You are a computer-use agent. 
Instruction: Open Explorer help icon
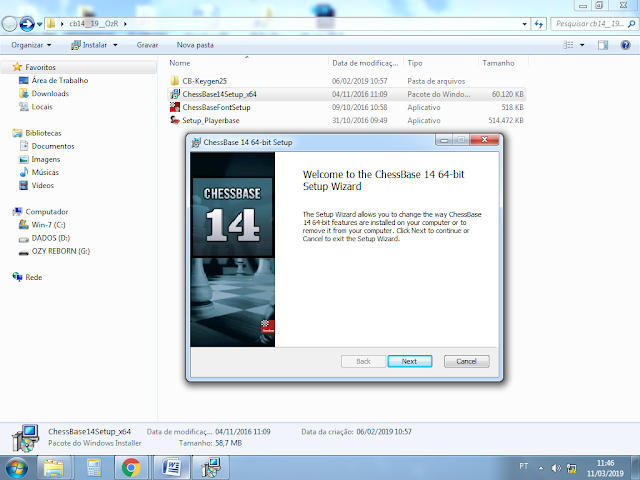click(625, 45)
